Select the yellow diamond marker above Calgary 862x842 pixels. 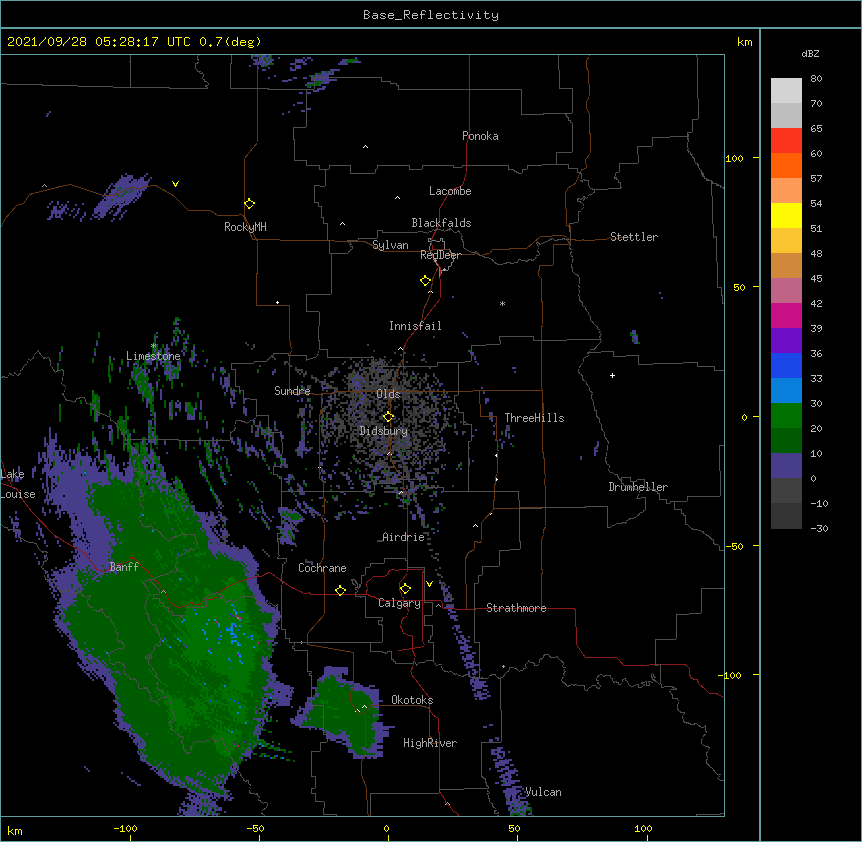[405, 589]
